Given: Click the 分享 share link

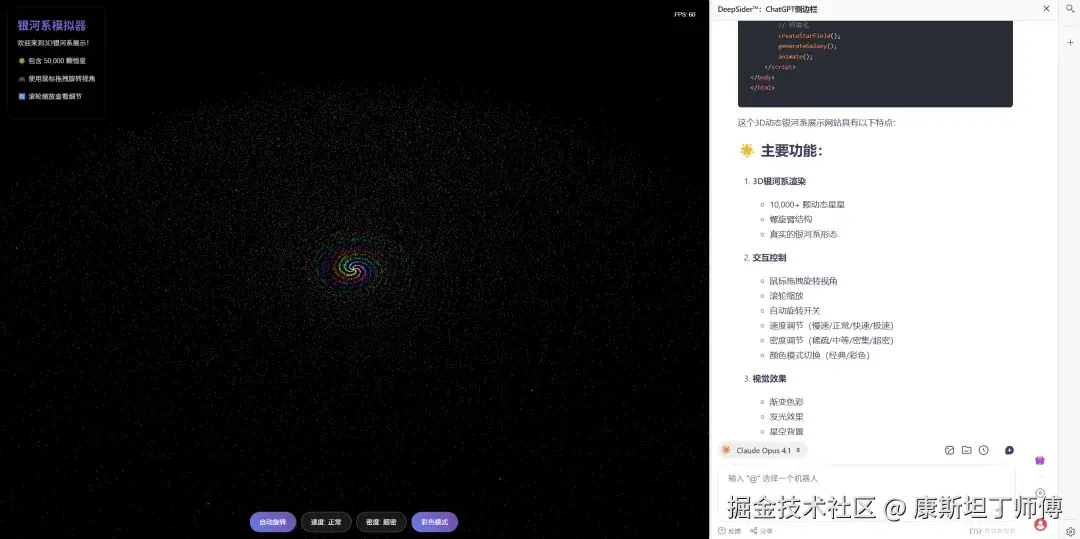Looking at the screenshot, I should [x=761, y=531].
